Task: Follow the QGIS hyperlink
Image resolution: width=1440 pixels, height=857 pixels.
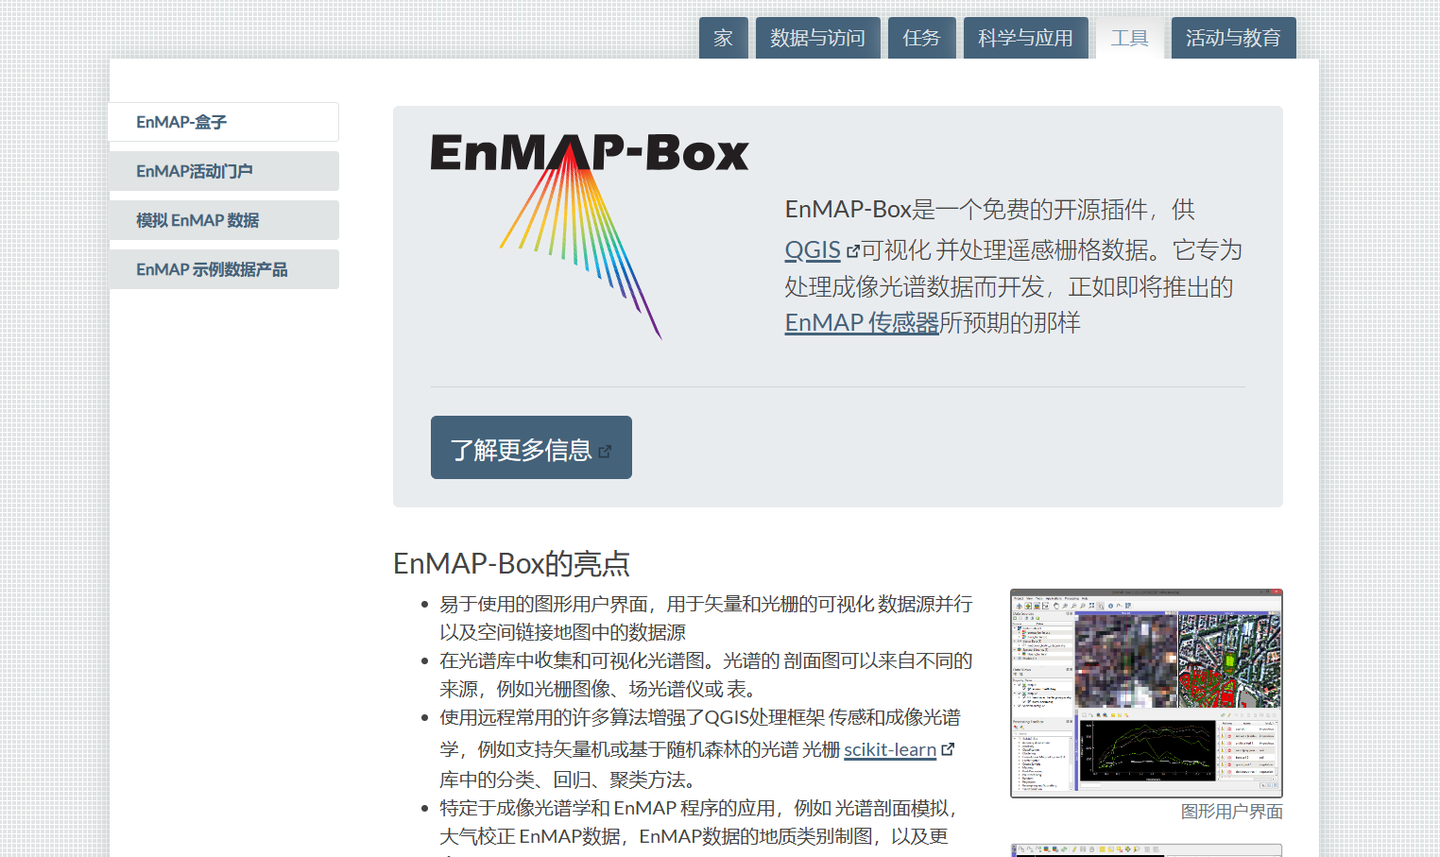Action: [x=812, y=249]
